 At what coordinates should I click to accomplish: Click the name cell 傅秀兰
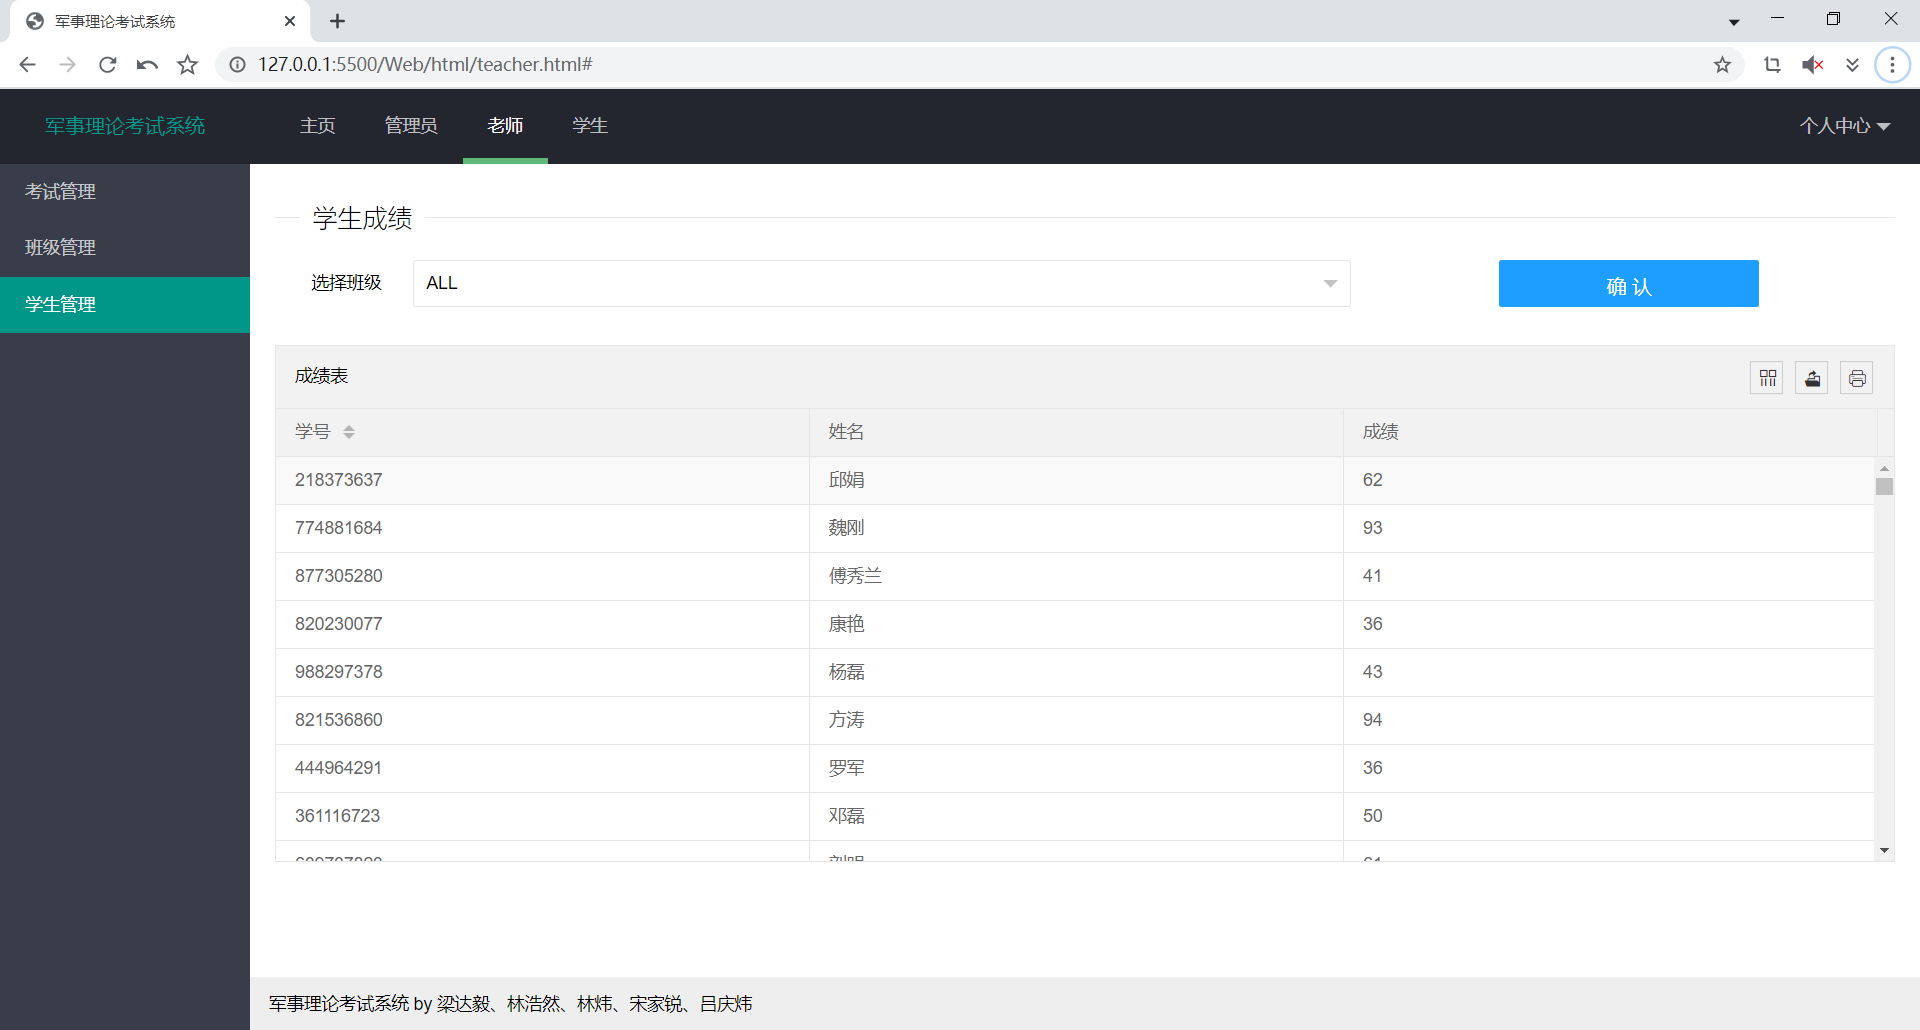[x=1076, y=576]
